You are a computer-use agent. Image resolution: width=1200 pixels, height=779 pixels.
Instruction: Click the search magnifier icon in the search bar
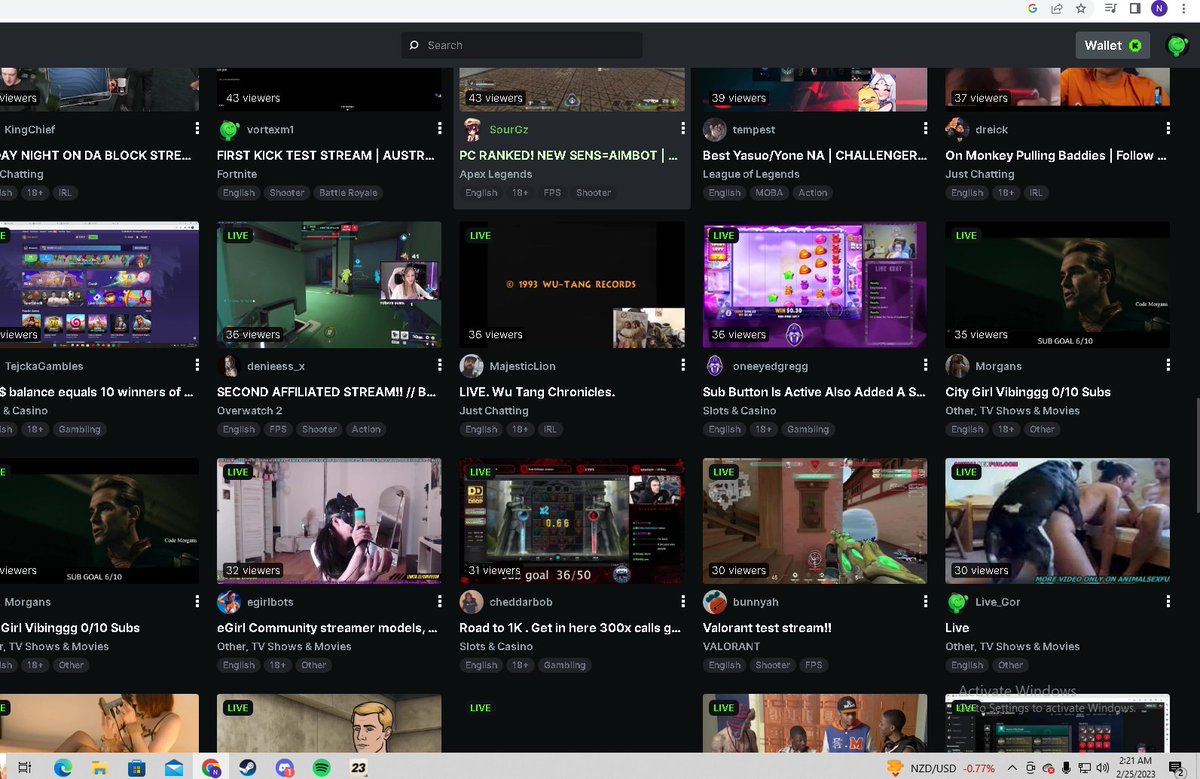[413, 44]
